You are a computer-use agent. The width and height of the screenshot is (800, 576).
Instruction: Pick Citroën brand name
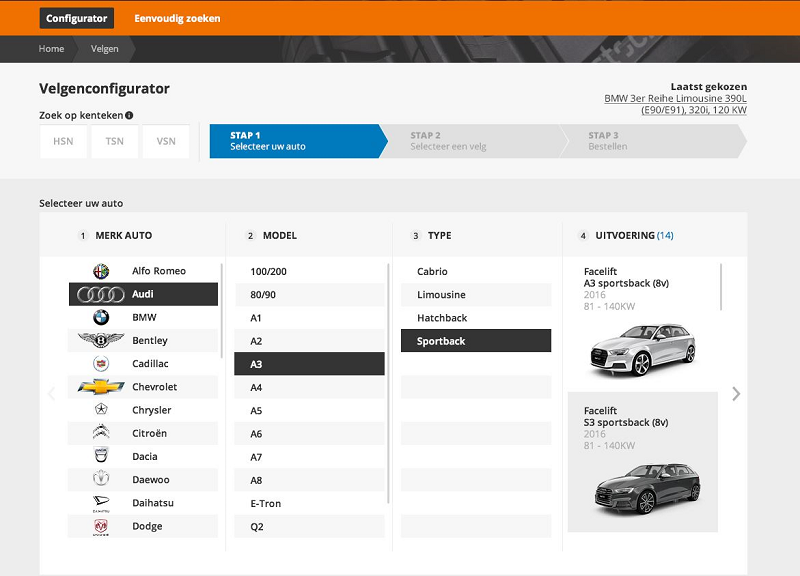tap(149, 433)
